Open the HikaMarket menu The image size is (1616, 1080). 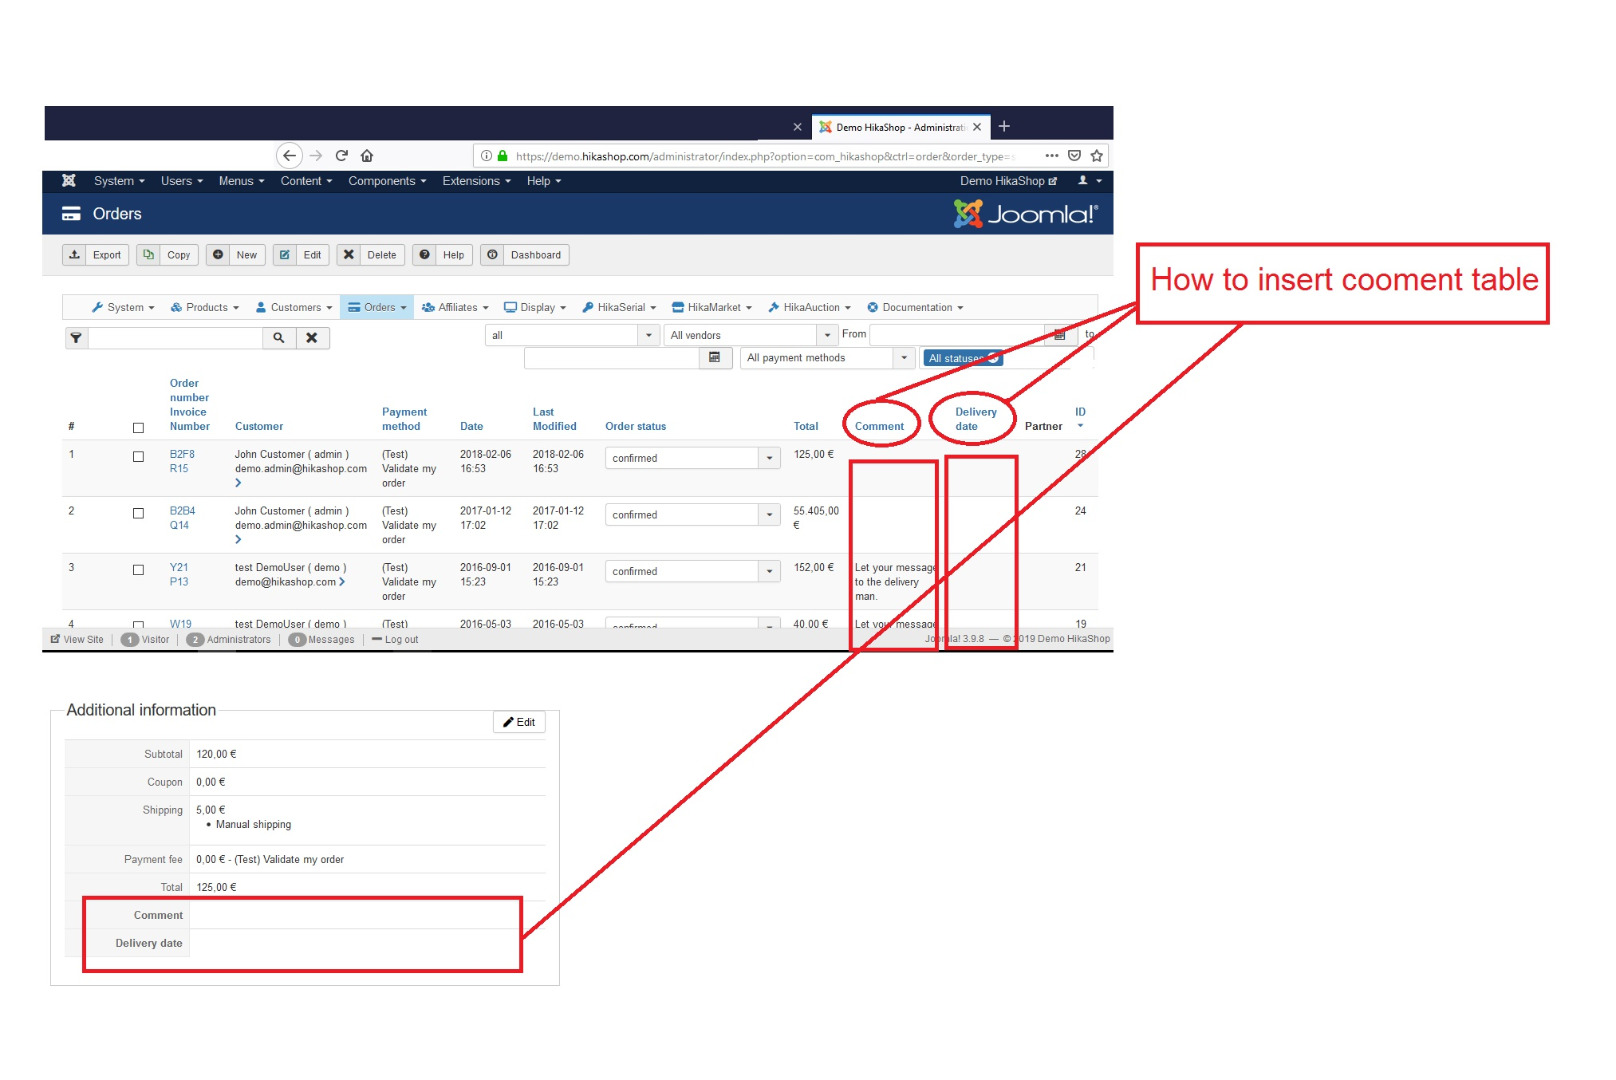(x=712, y=308)
